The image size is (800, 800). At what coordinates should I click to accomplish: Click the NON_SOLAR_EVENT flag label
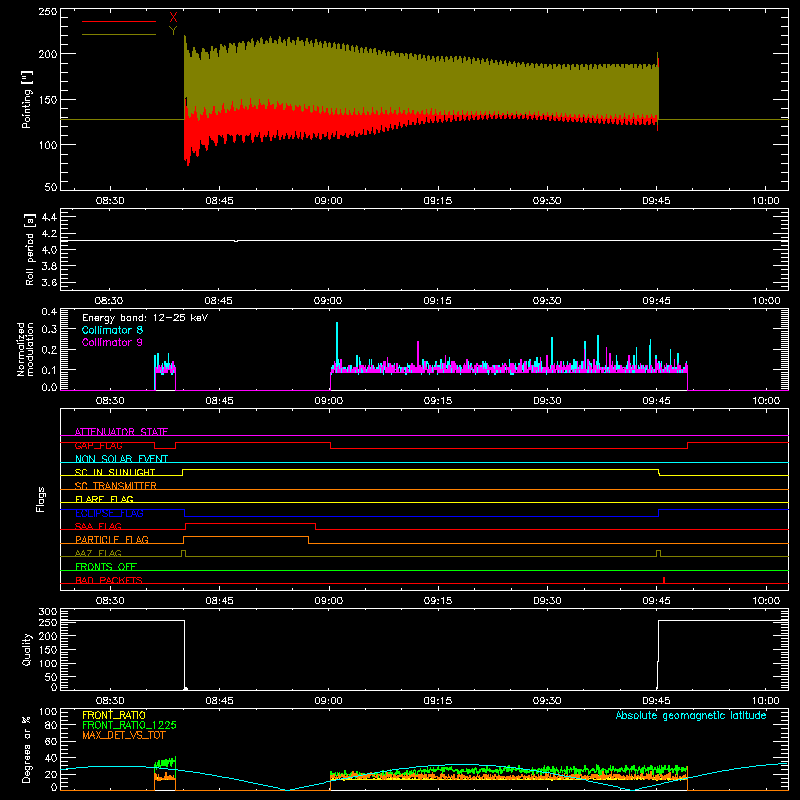tap(121, 459)
